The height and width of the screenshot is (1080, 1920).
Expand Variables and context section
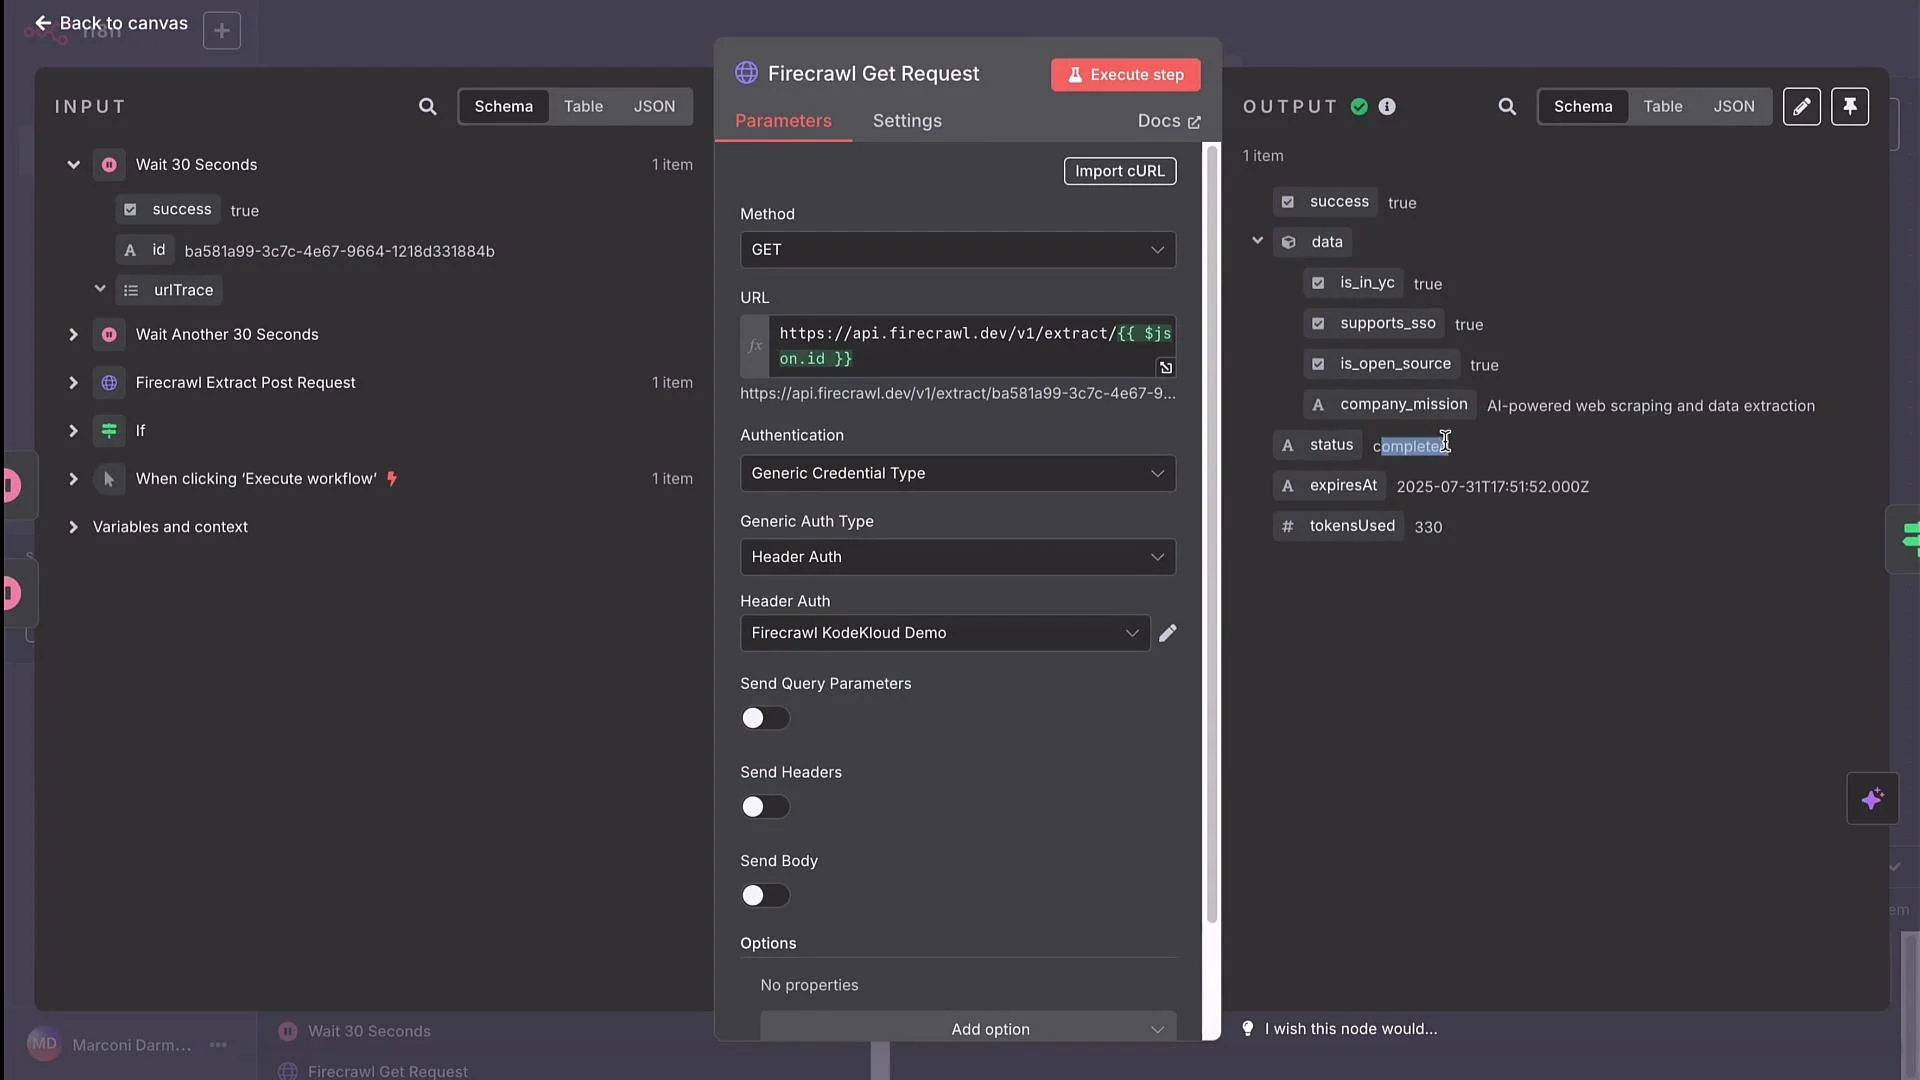(x=73, y=527)
